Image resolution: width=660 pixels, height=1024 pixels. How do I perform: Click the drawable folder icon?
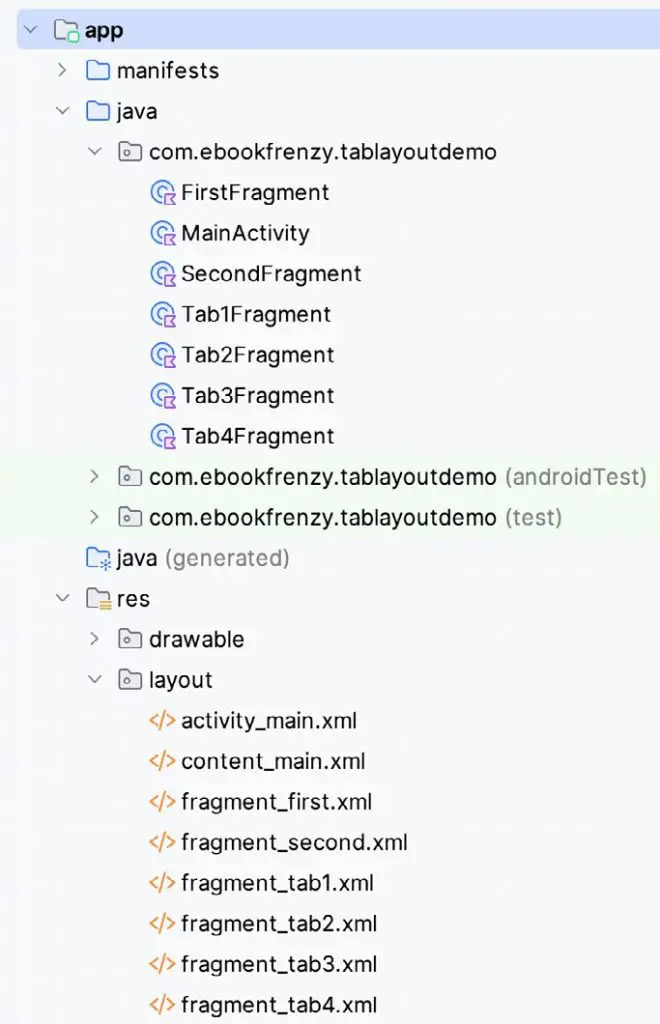click(x=129, y=638)
